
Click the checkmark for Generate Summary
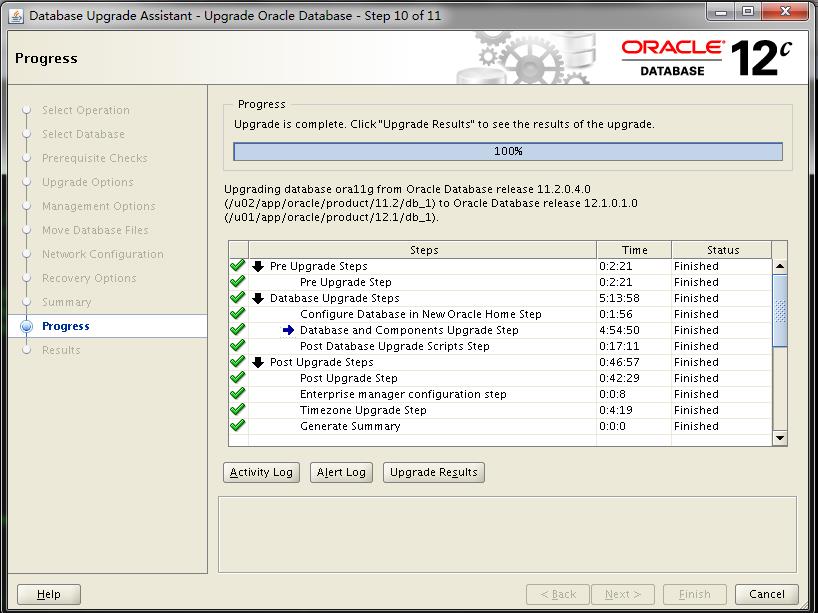[x=238, y=426]
